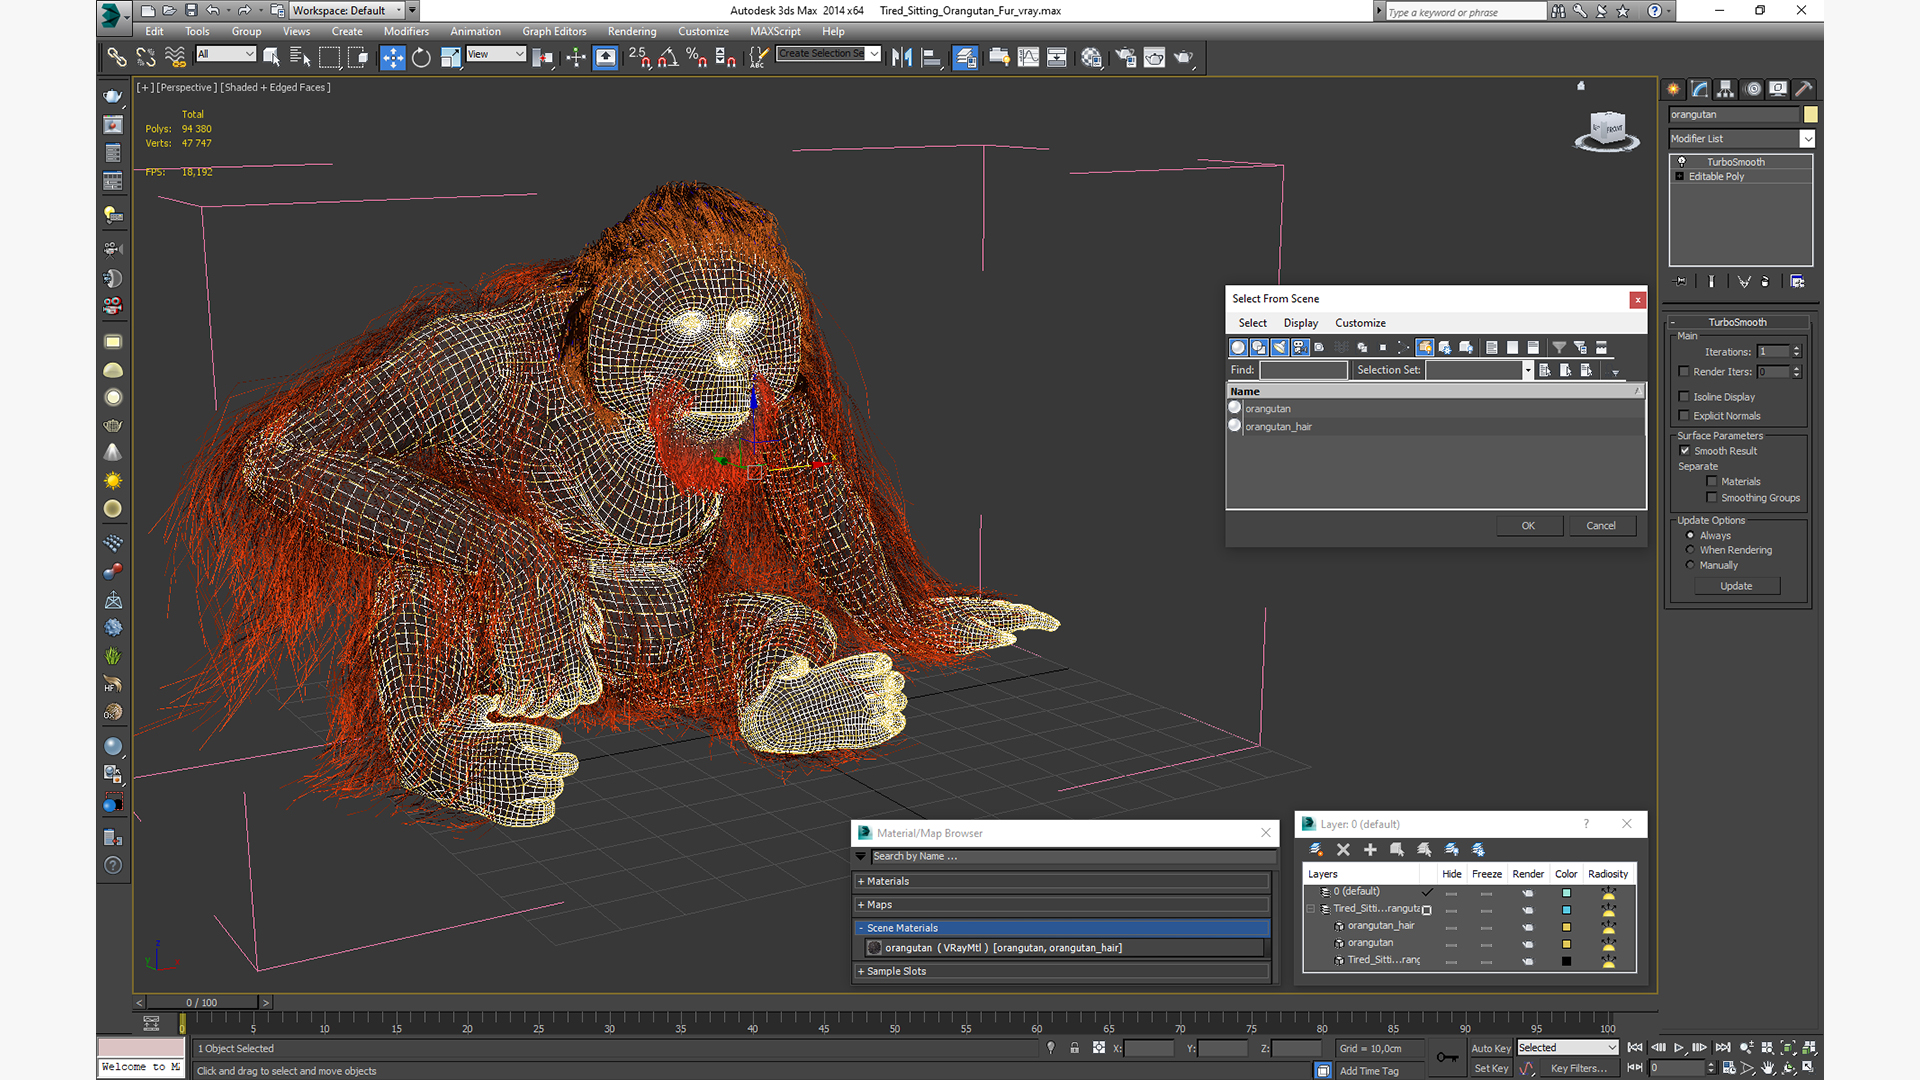
Task: Click Add Selected Objects plus icon in Layer dialog
Action: click(1370, 850)
